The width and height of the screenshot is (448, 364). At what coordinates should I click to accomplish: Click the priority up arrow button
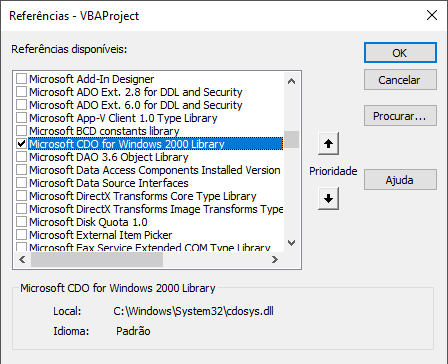pyautogui.click(x=328, y=144)
